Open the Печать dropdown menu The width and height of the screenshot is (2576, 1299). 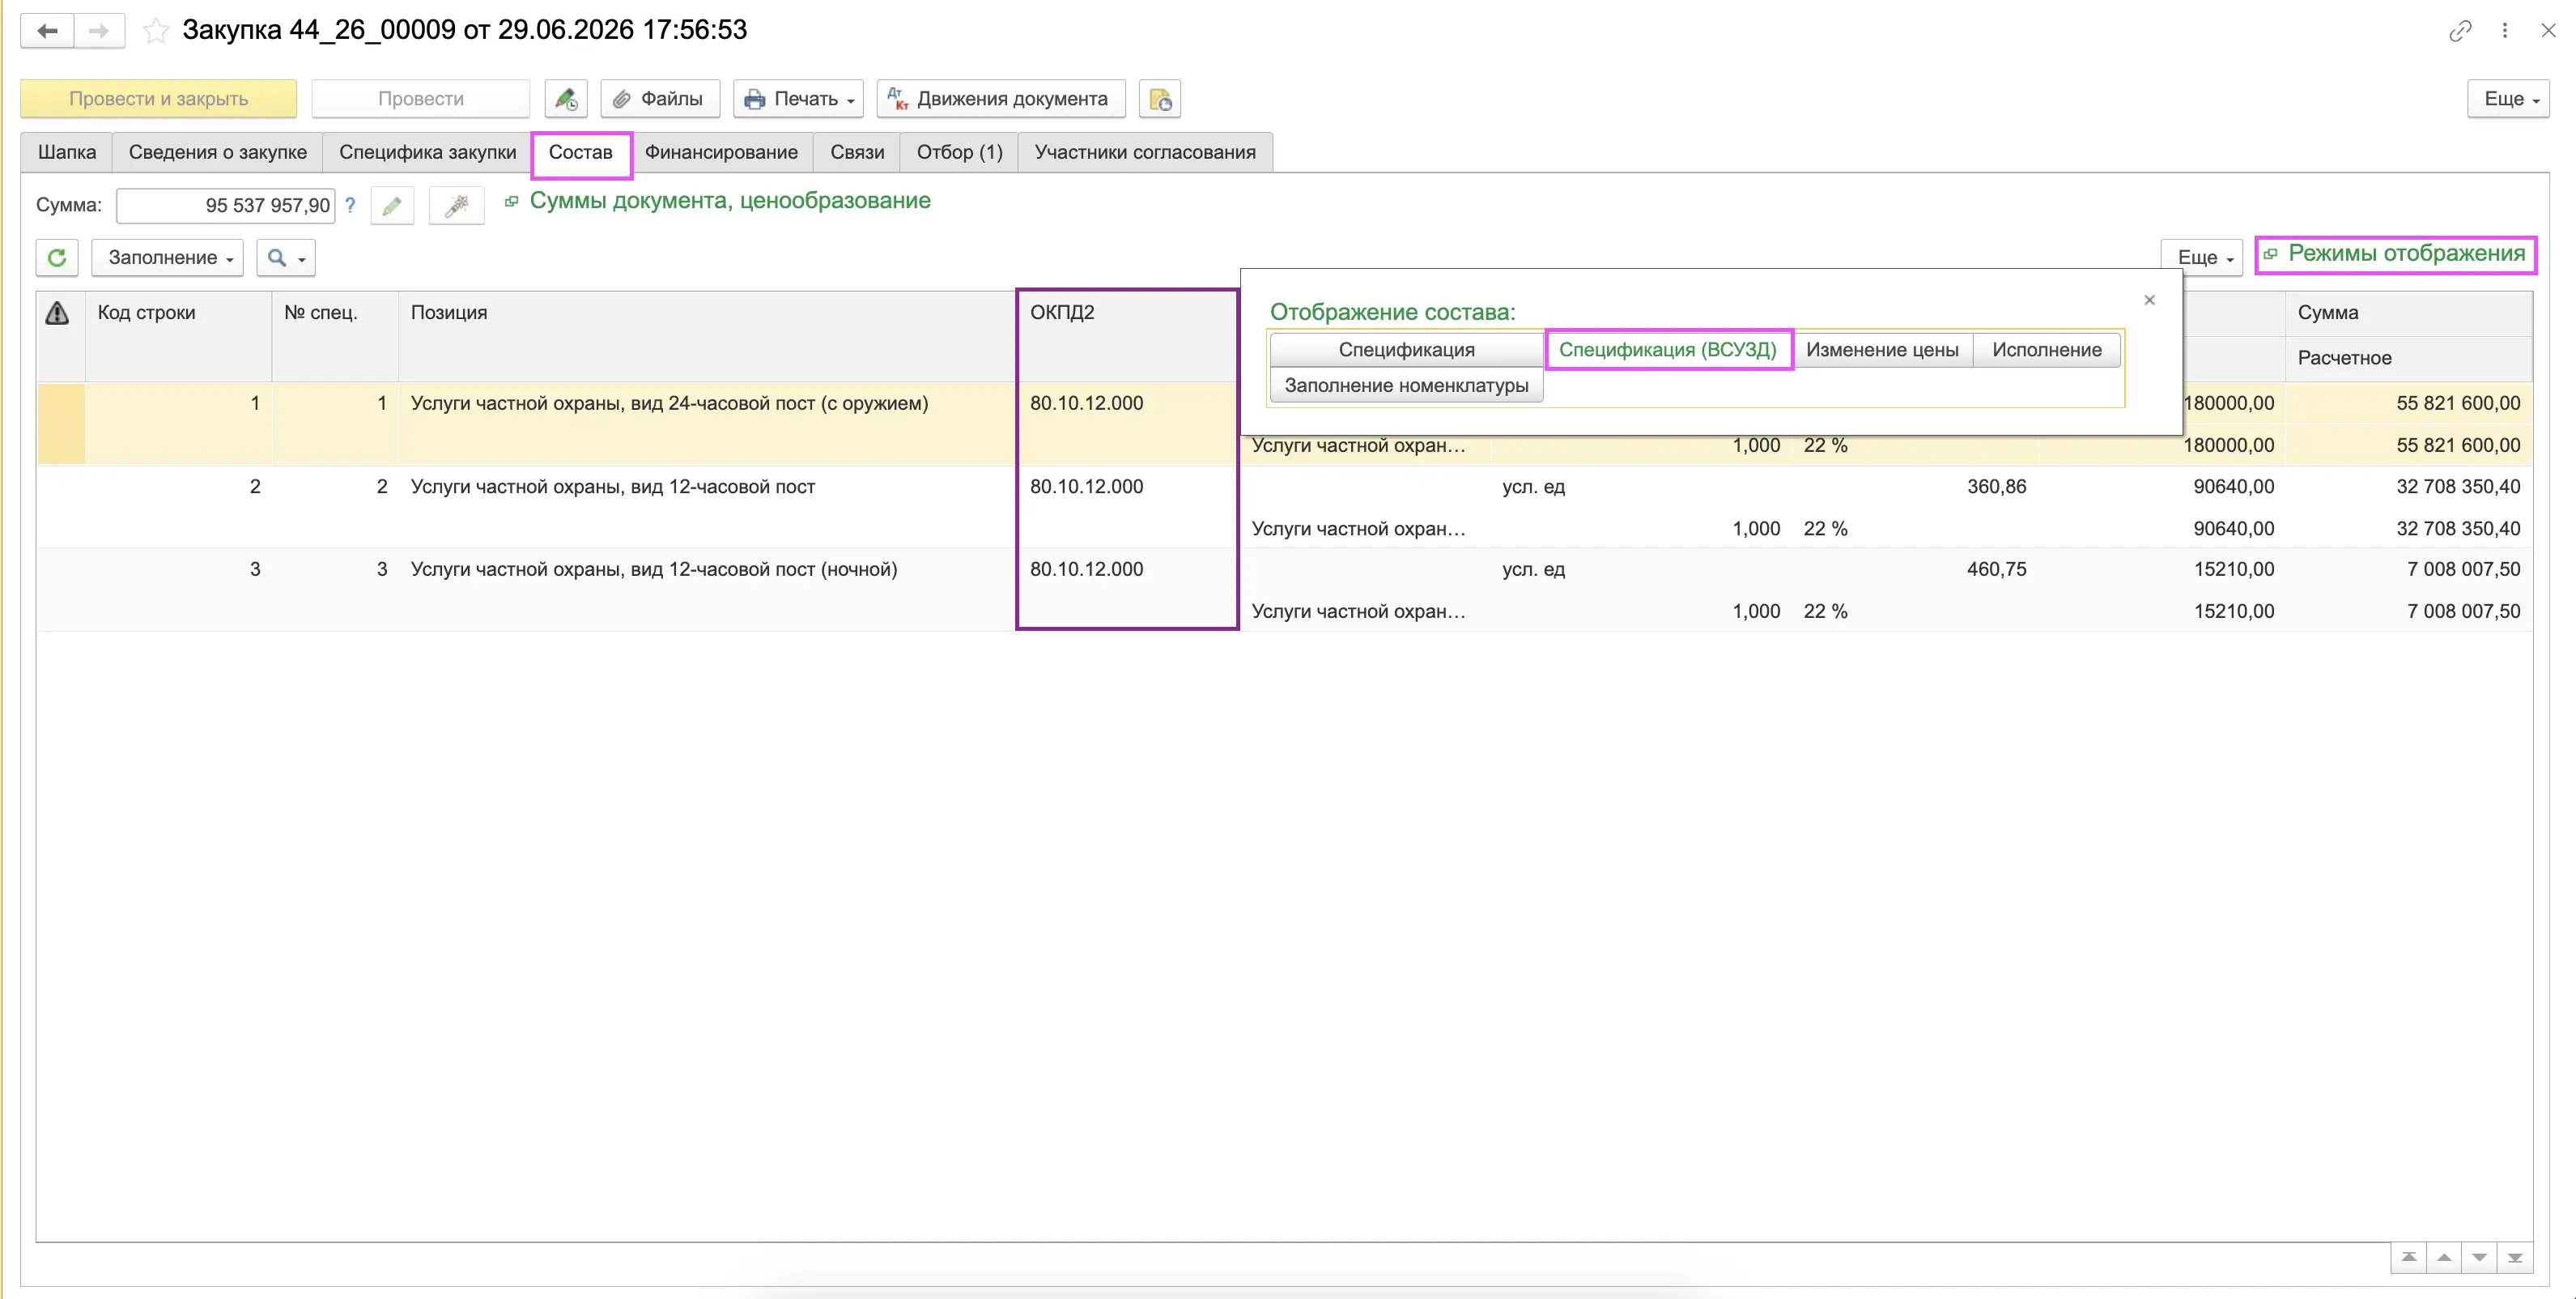[798, 99]
